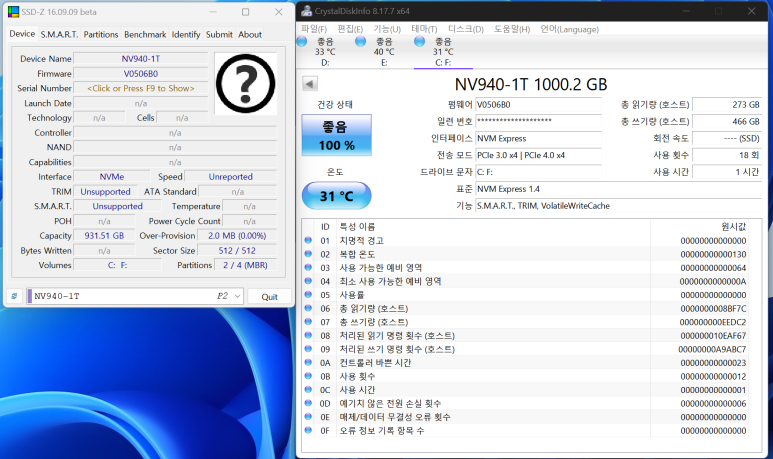Click status dot for attribute 0F 오류 정보 기록 항목 수
The image size is (773, 459).
[308, 430]
